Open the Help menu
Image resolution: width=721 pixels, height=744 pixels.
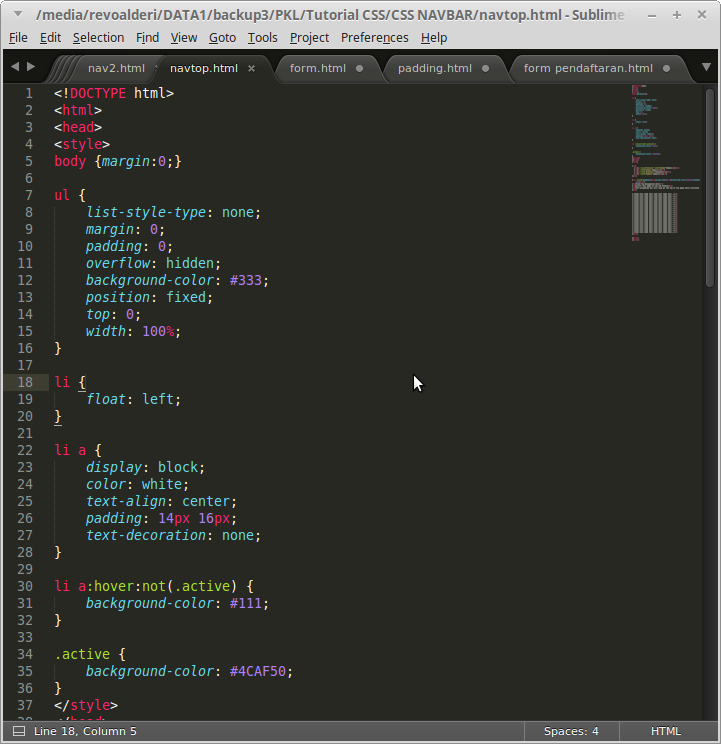pyautogui.click(x=434, y=37)
